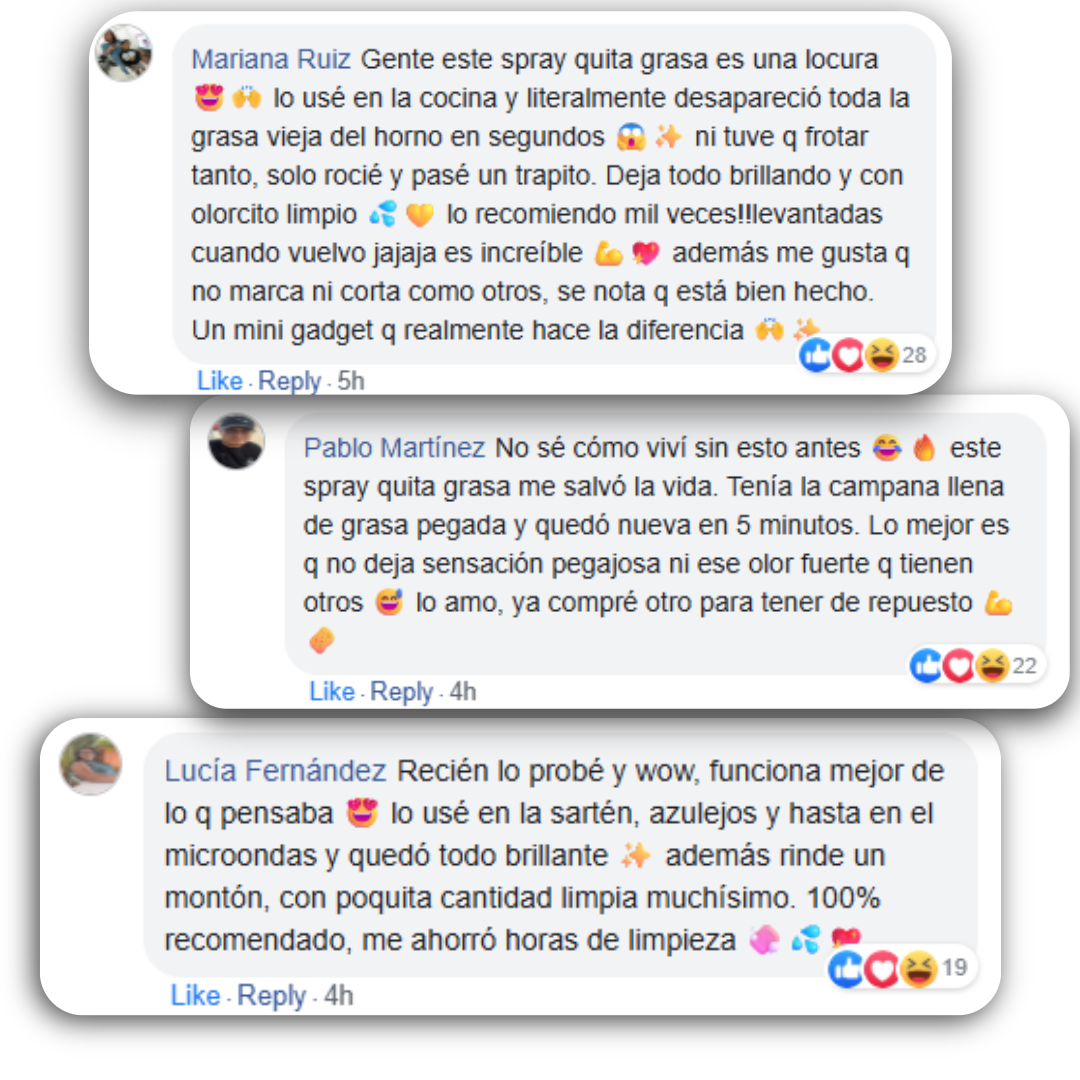Open Pablo Martínez's profile name link

(395, 448)
